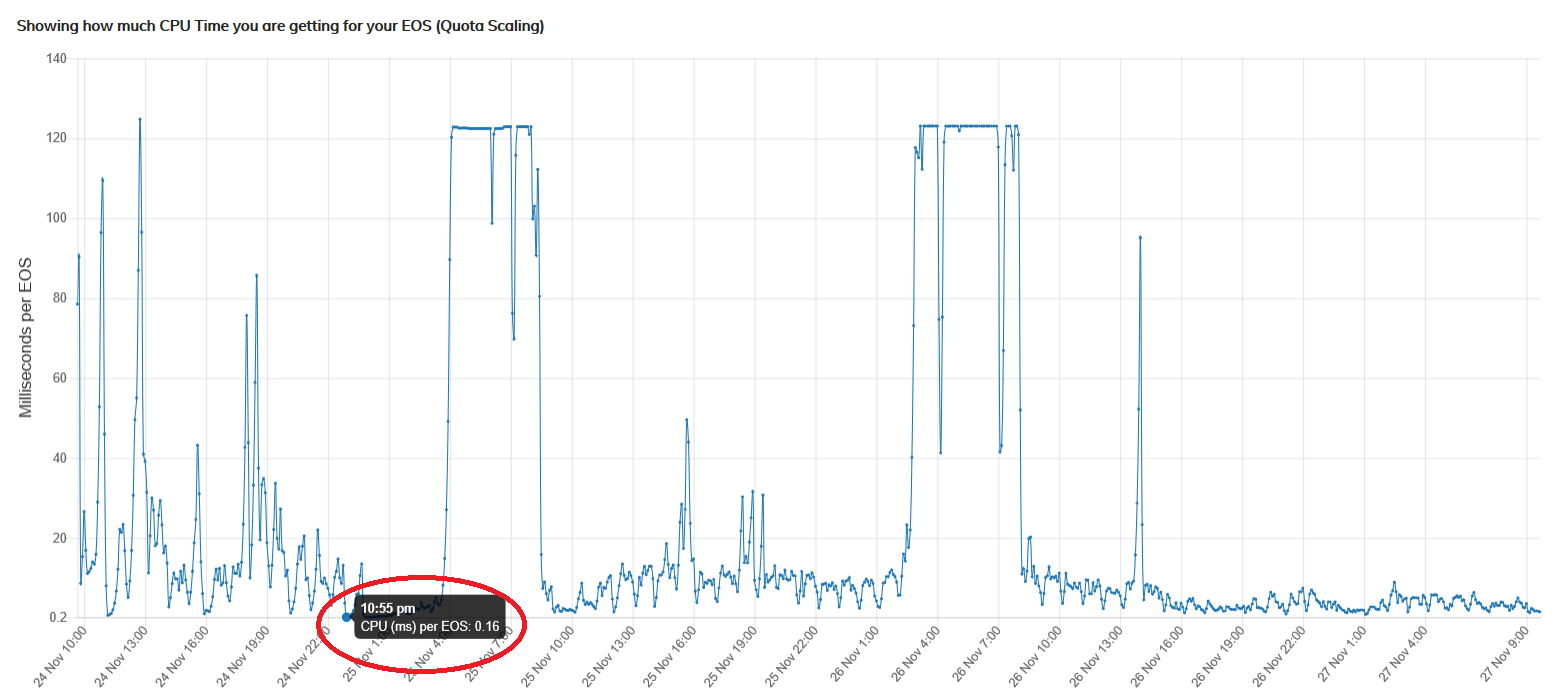1552x697 pixels.
Task: Click the 95 ms spike on 26 Nov afternoon
Action: (1140, 237)
